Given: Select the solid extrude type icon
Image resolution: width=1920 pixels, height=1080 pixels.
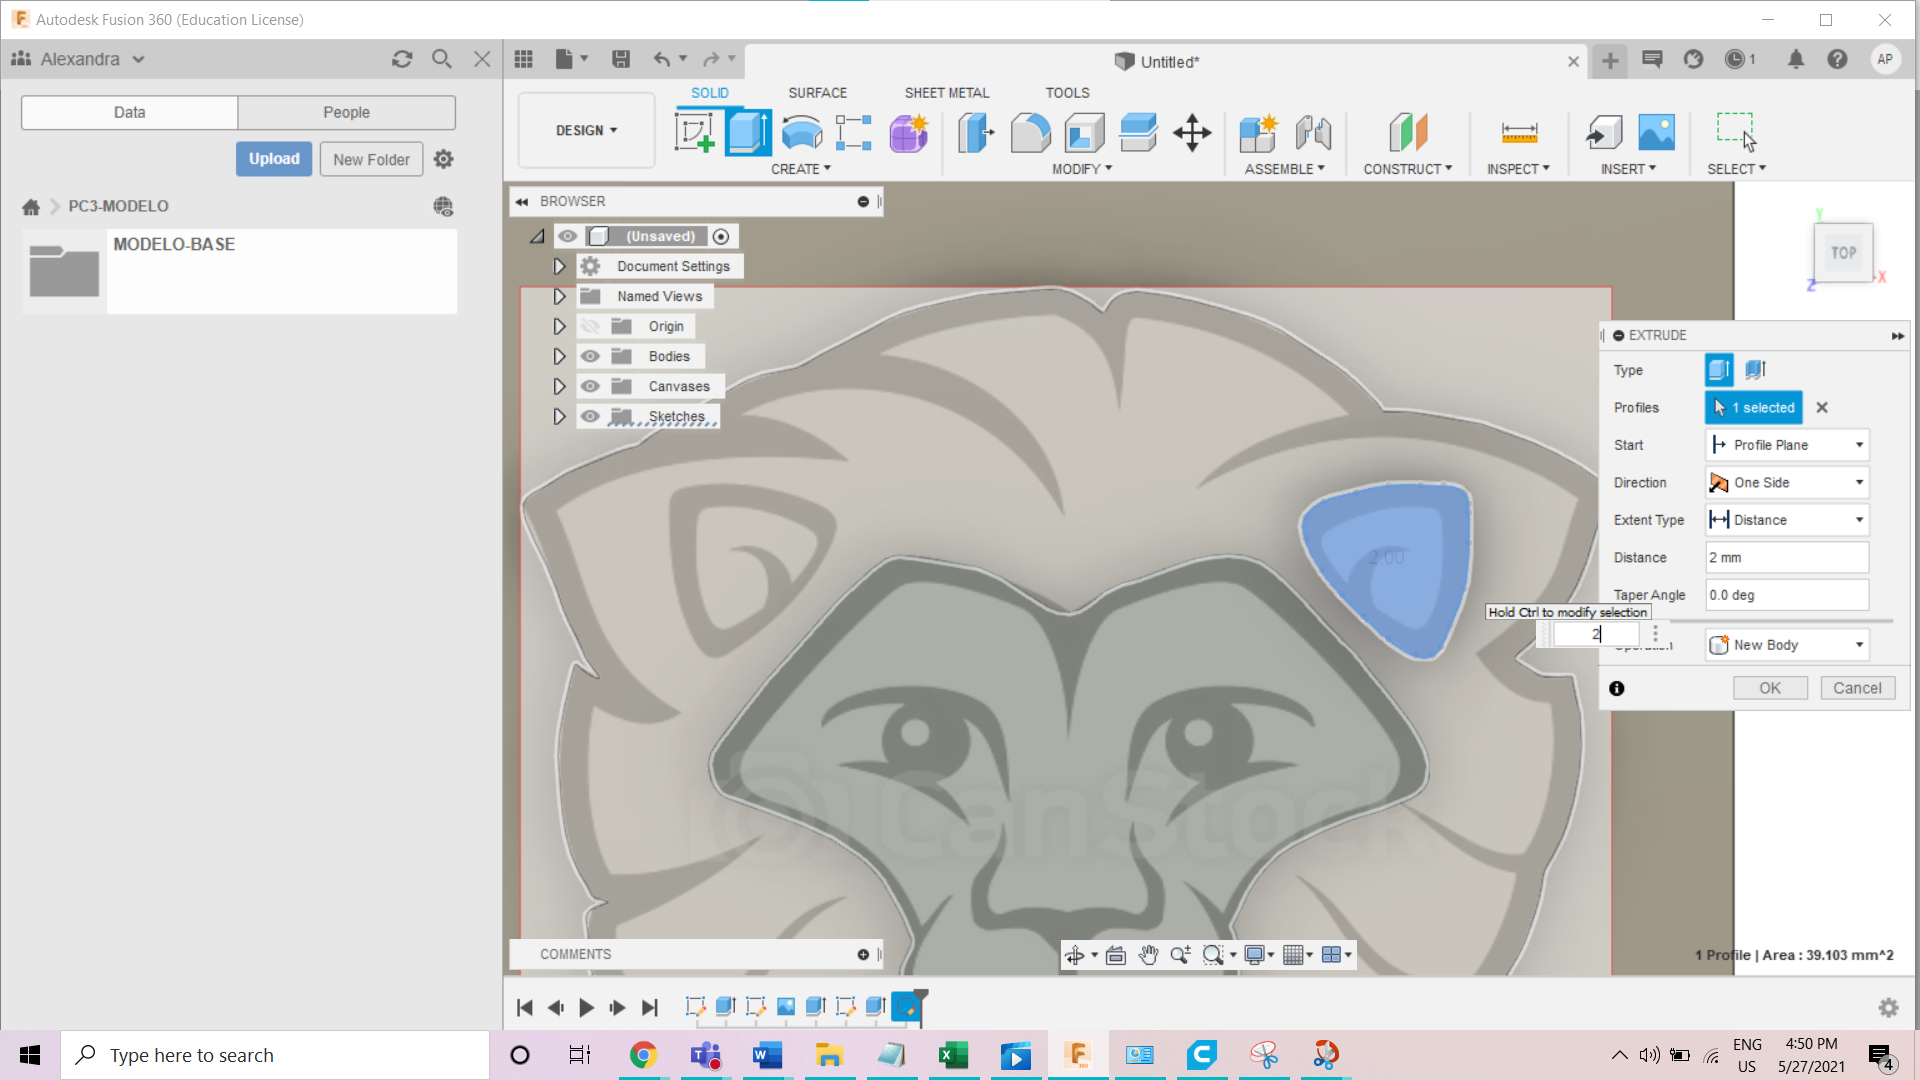Looking at the screenshot, I should (1719, 370).
